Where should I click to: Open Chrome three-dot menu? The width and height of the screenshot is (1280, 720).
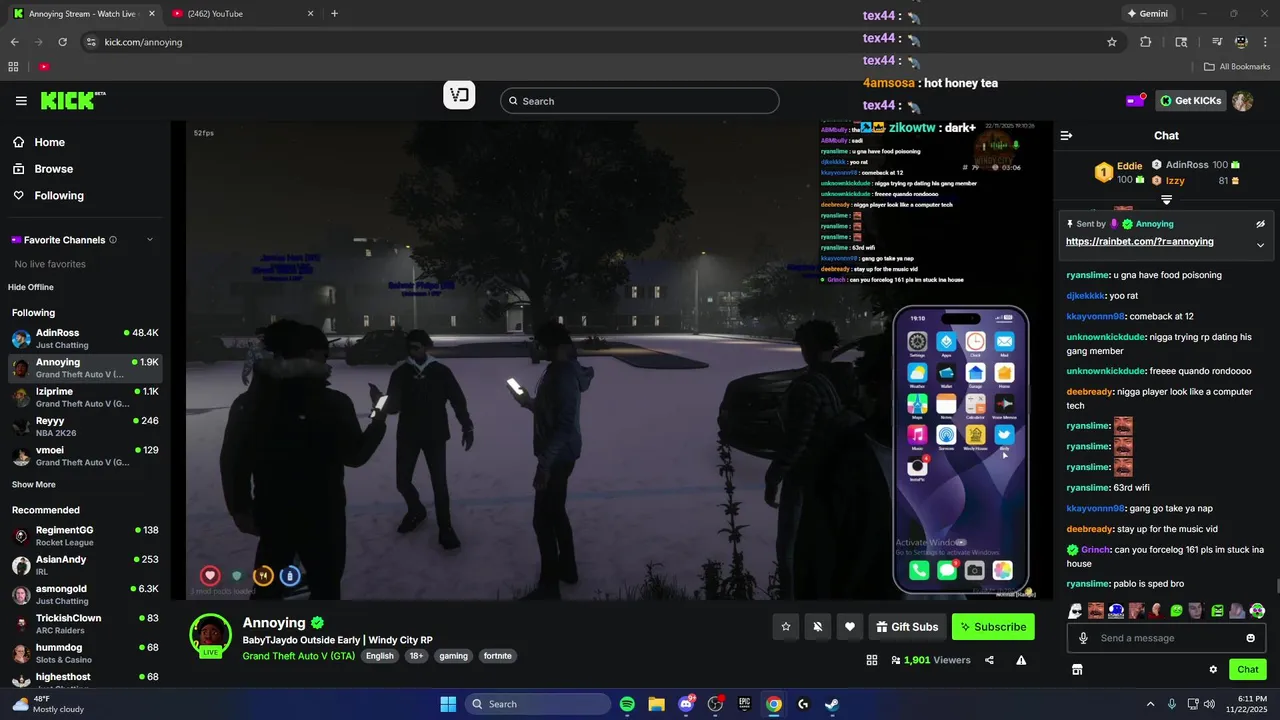(1264, 42)
